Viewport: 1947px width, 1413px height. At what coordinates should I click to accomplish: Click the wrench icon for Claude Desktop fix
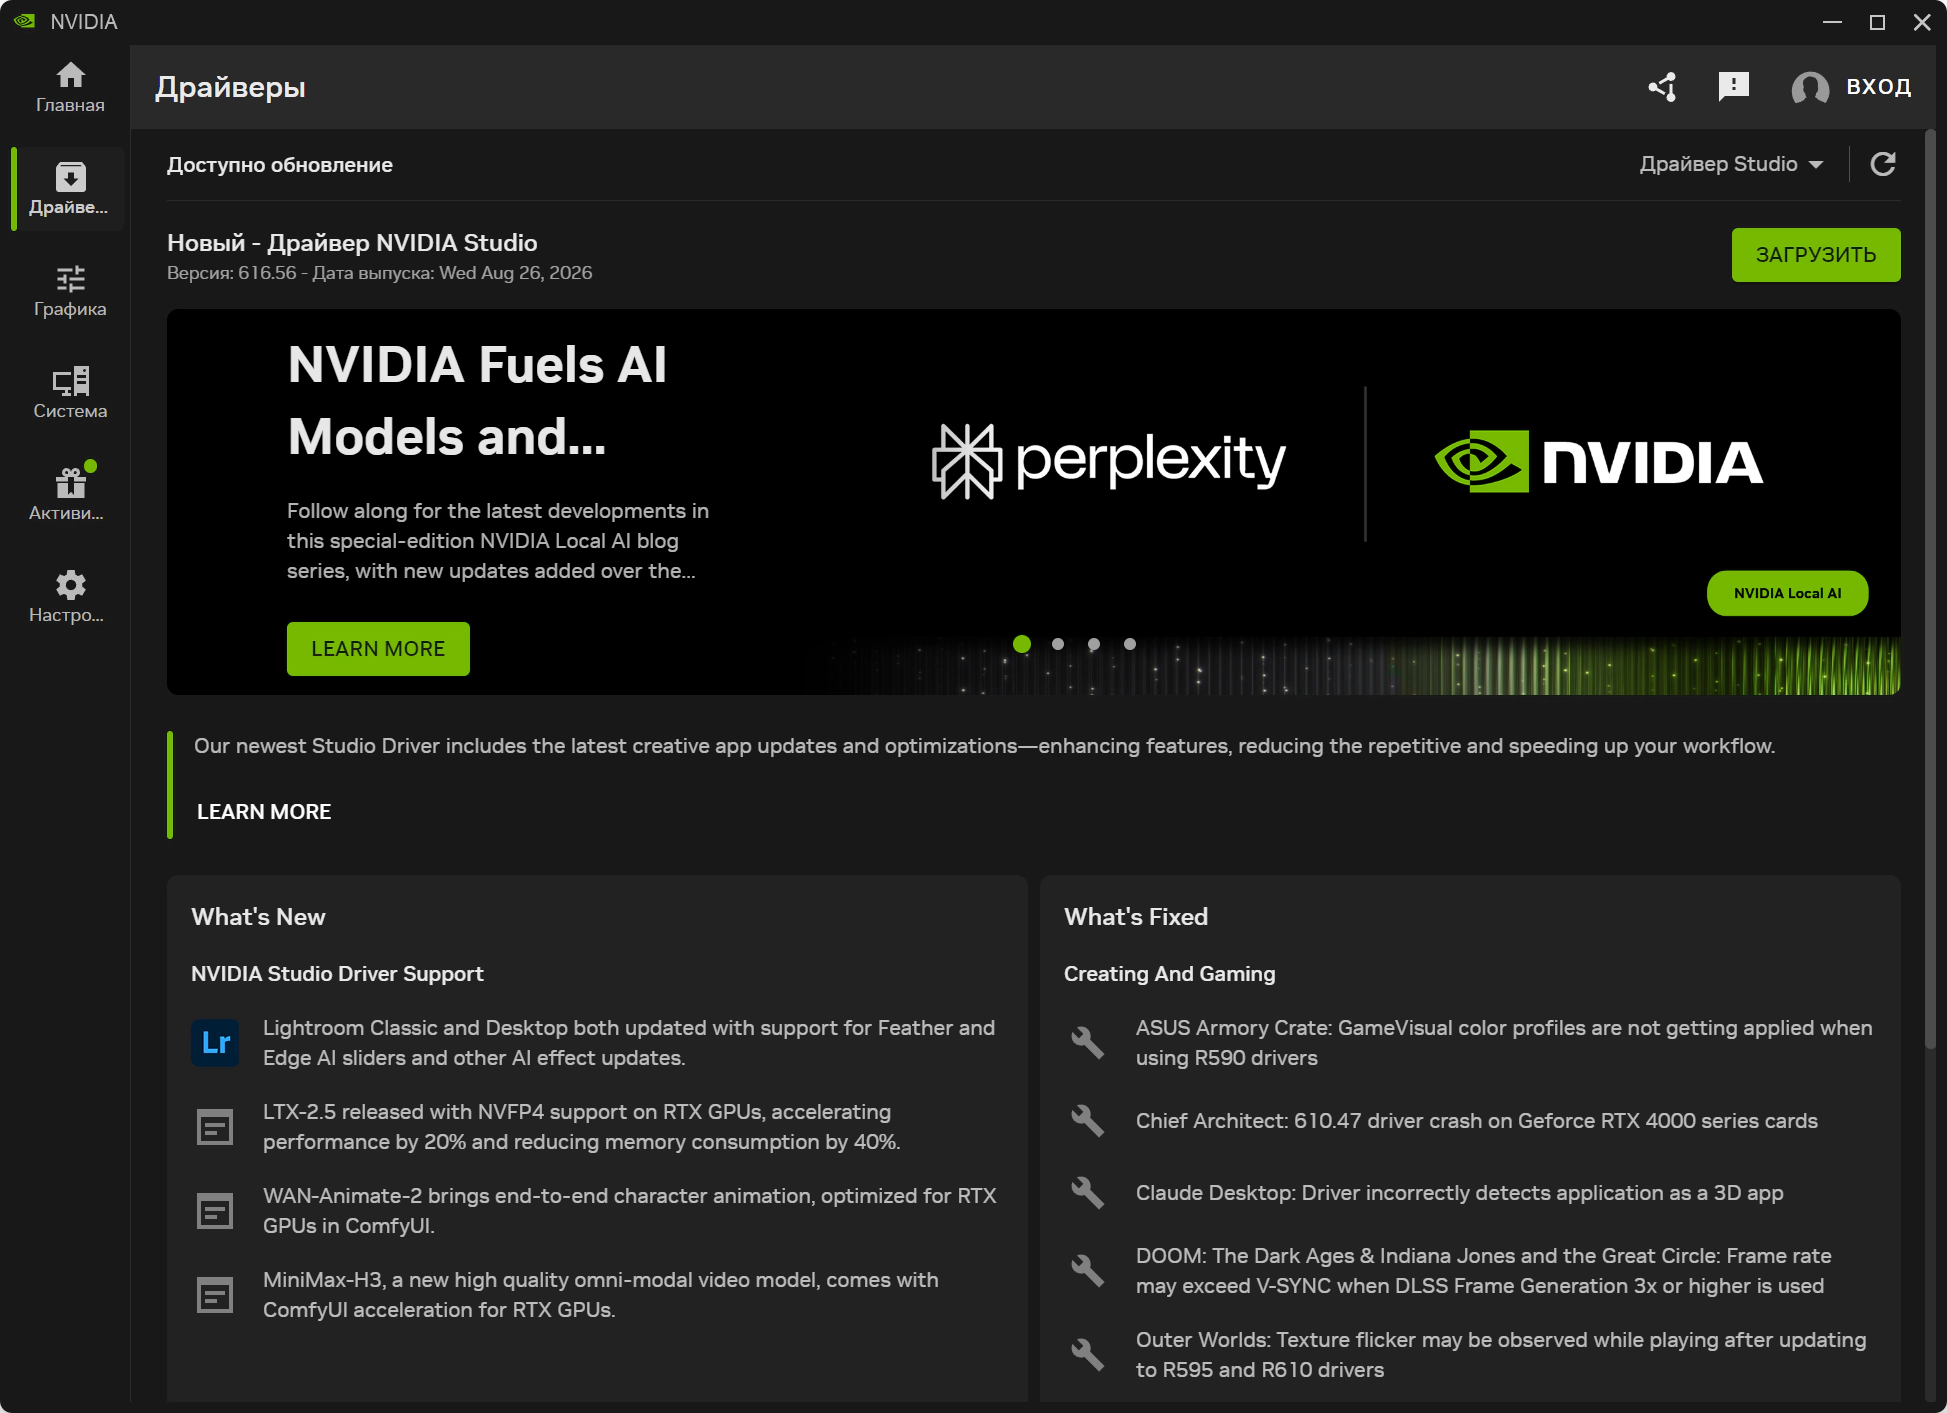click(1088, 1193)
